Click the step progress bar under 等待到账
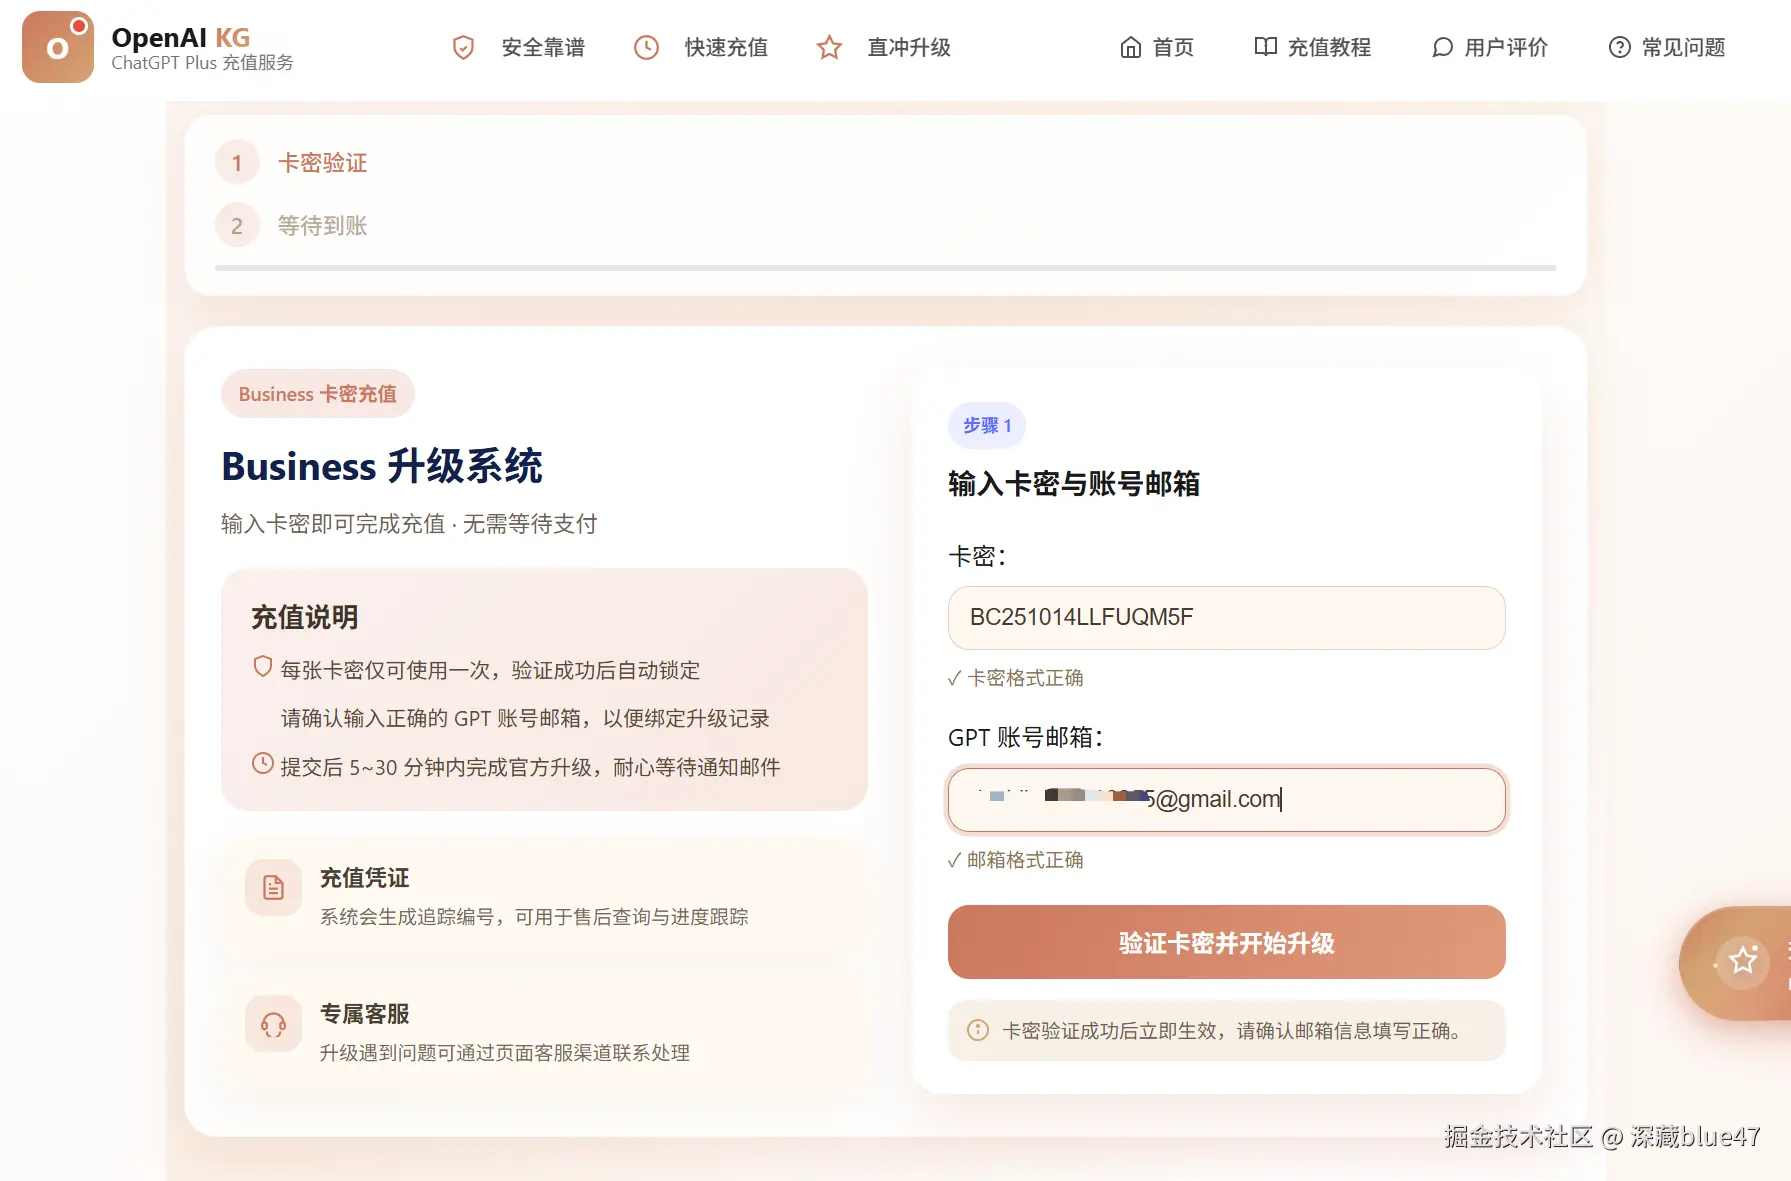This screenshot has height=1181, width=1791. tap(885, 268)
